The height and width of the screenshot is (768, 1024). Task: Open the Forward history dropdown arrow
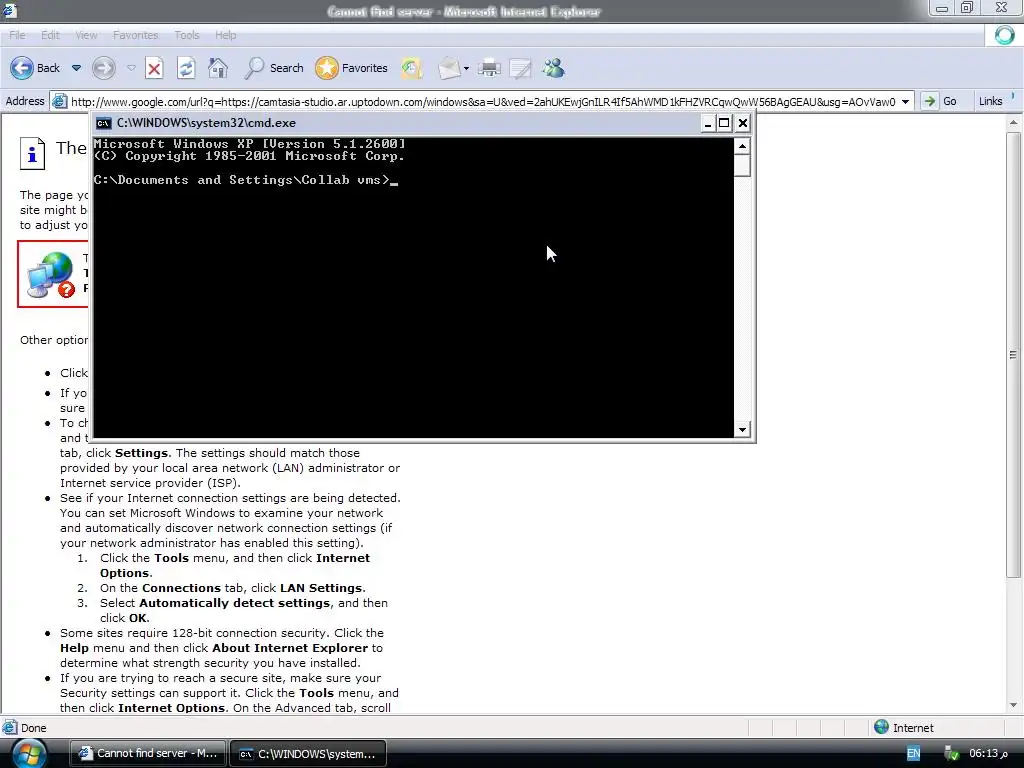[131, 68]
